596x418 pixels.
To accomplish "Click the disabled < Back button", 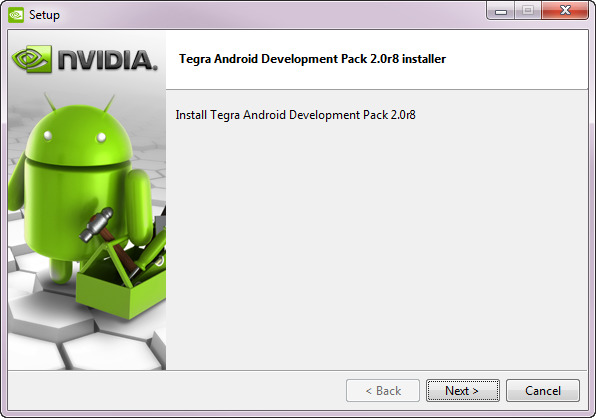I will coord(383,390).
